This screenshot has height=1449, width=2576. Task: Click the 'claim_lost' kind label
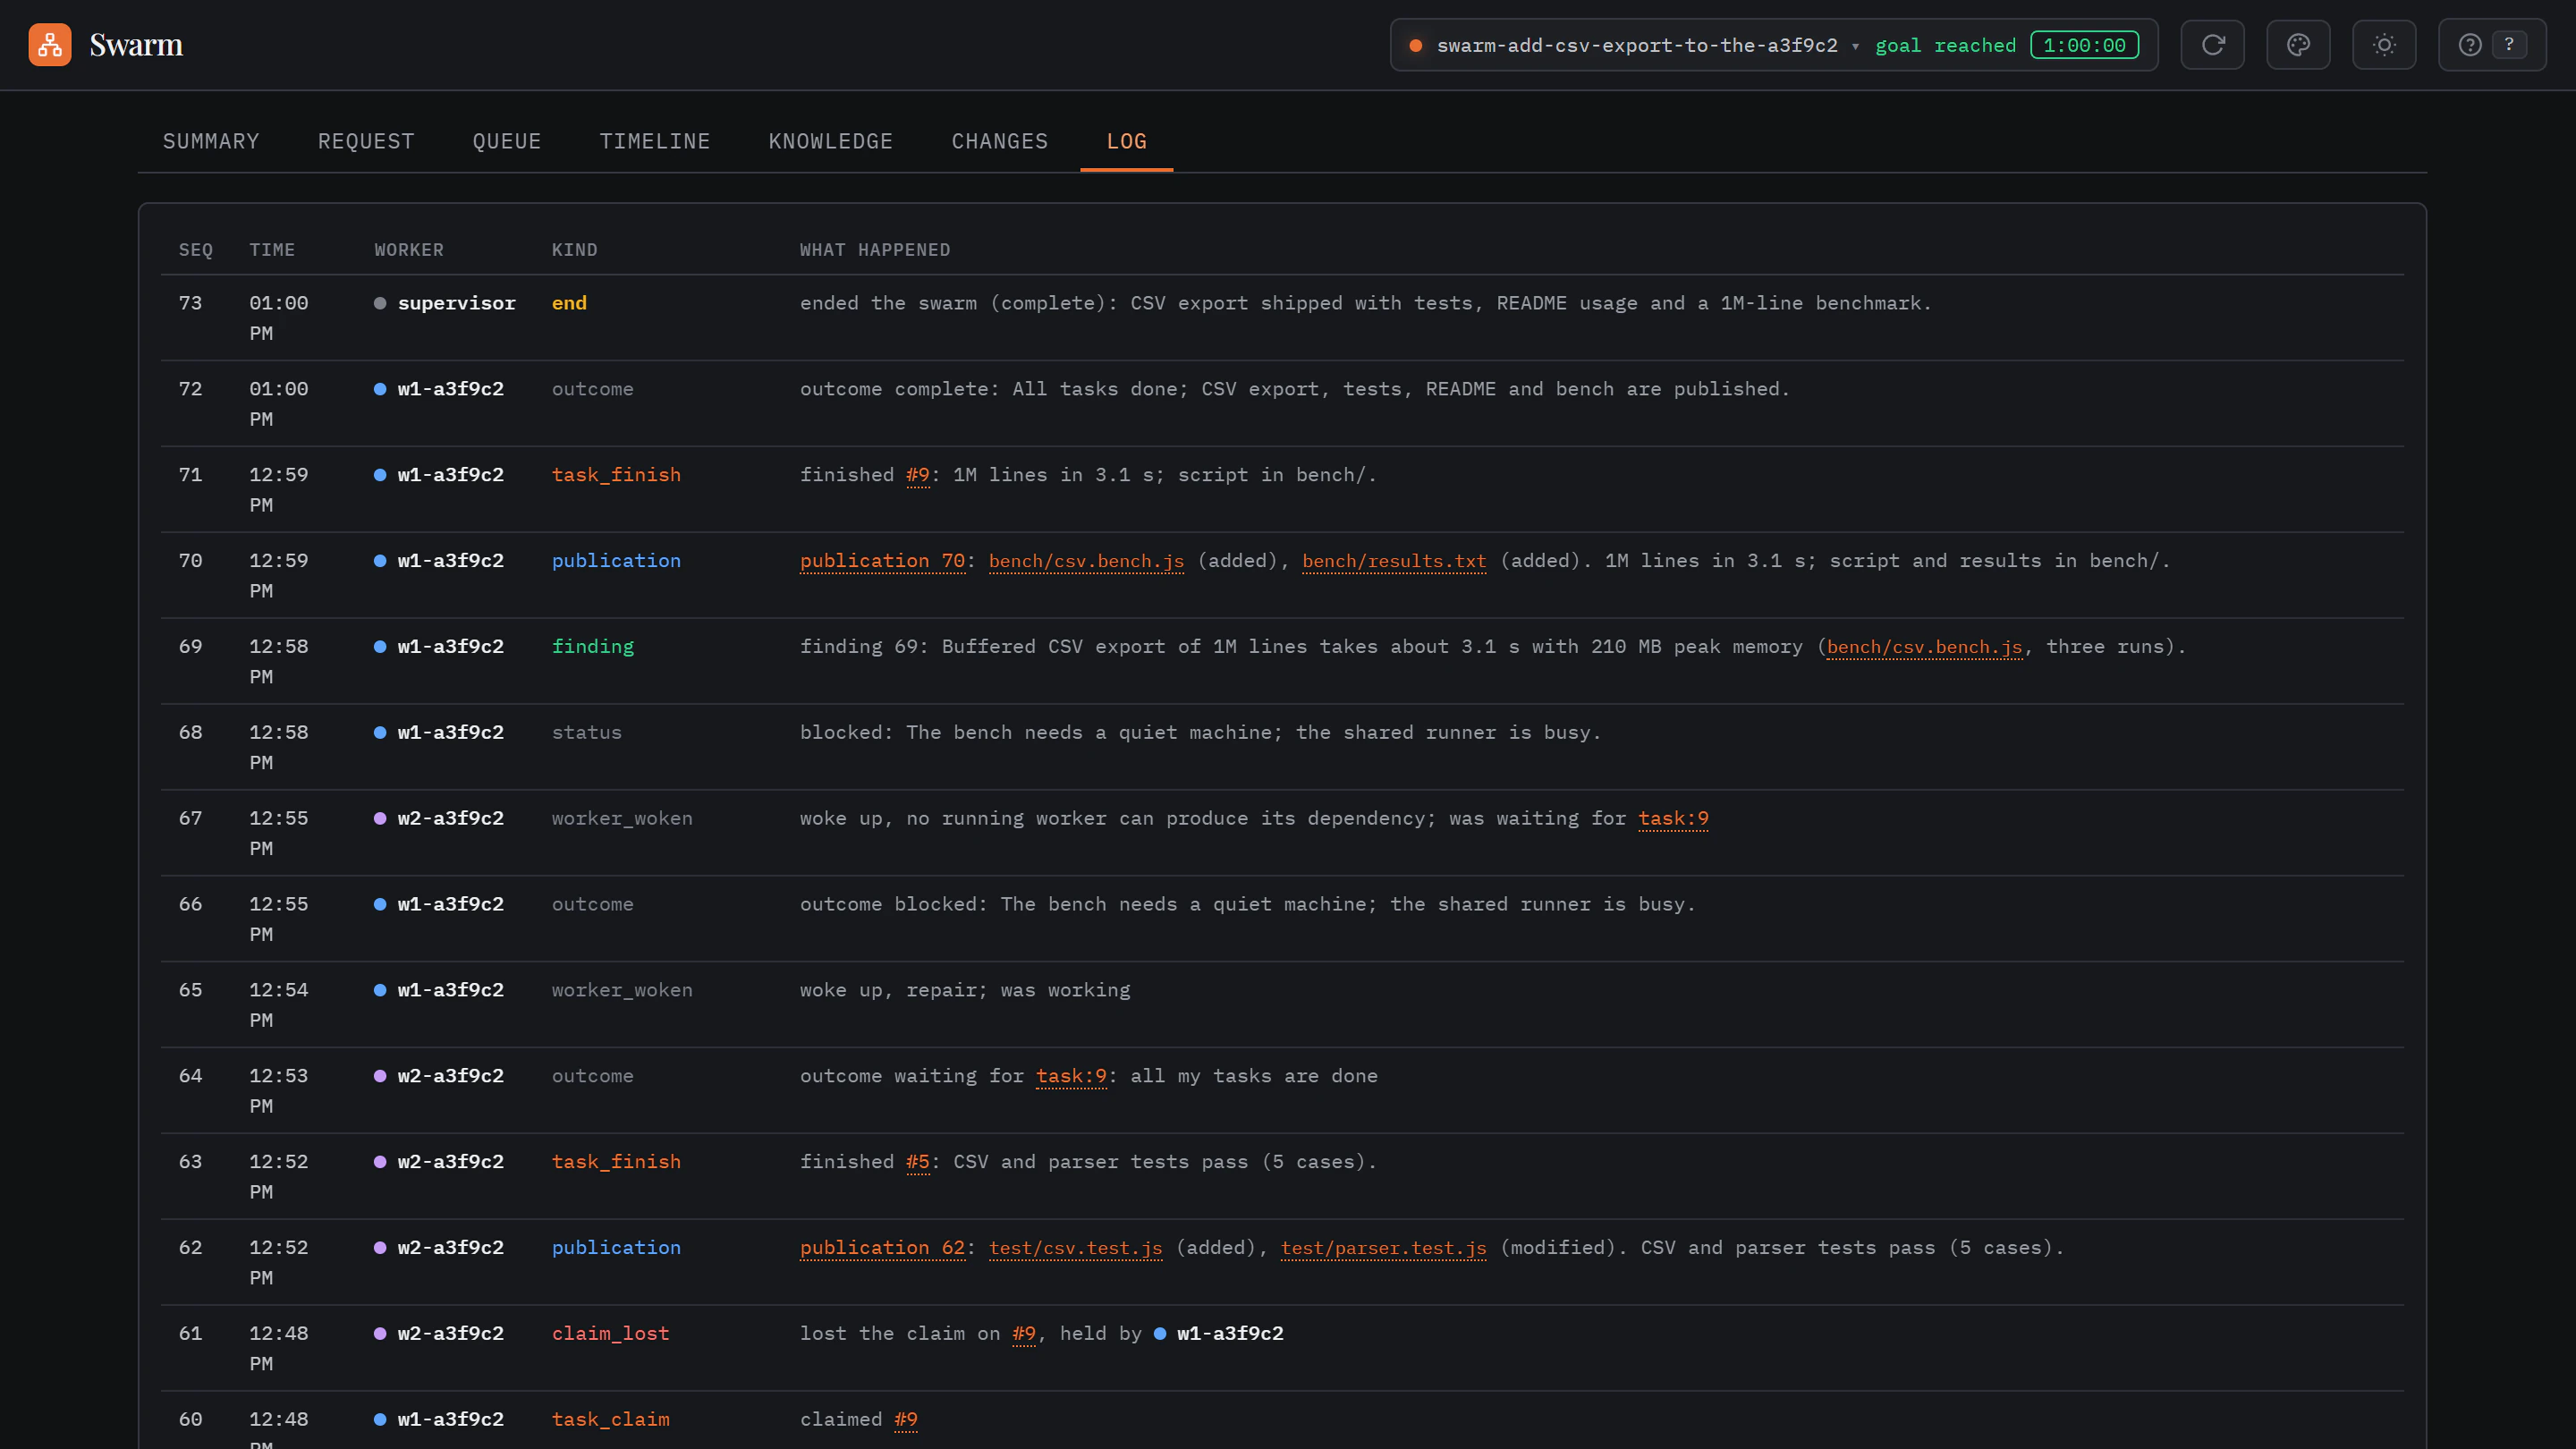(x=610, y=1334)
